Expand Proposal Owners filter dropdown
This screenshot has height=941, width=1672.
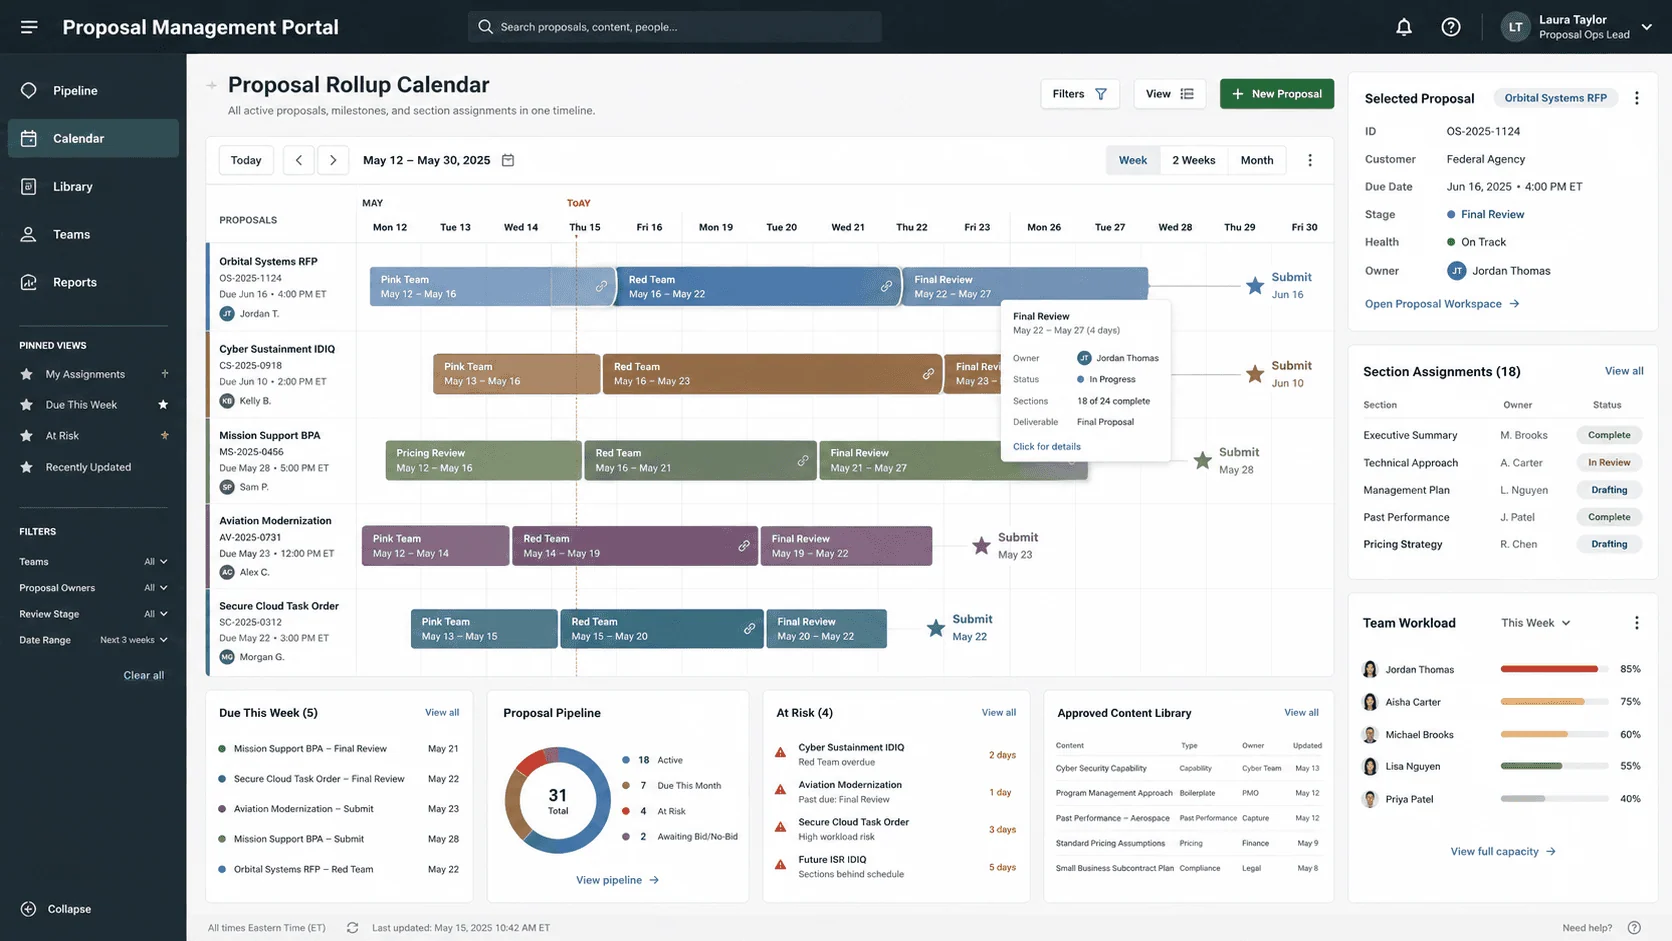[156, 588]
